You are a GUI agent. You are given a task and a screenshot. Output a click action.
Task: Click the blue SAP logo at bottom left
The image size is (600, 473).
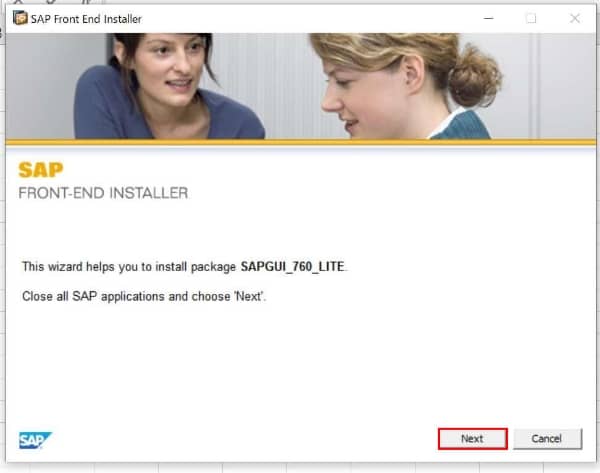(x=35, y=440)
